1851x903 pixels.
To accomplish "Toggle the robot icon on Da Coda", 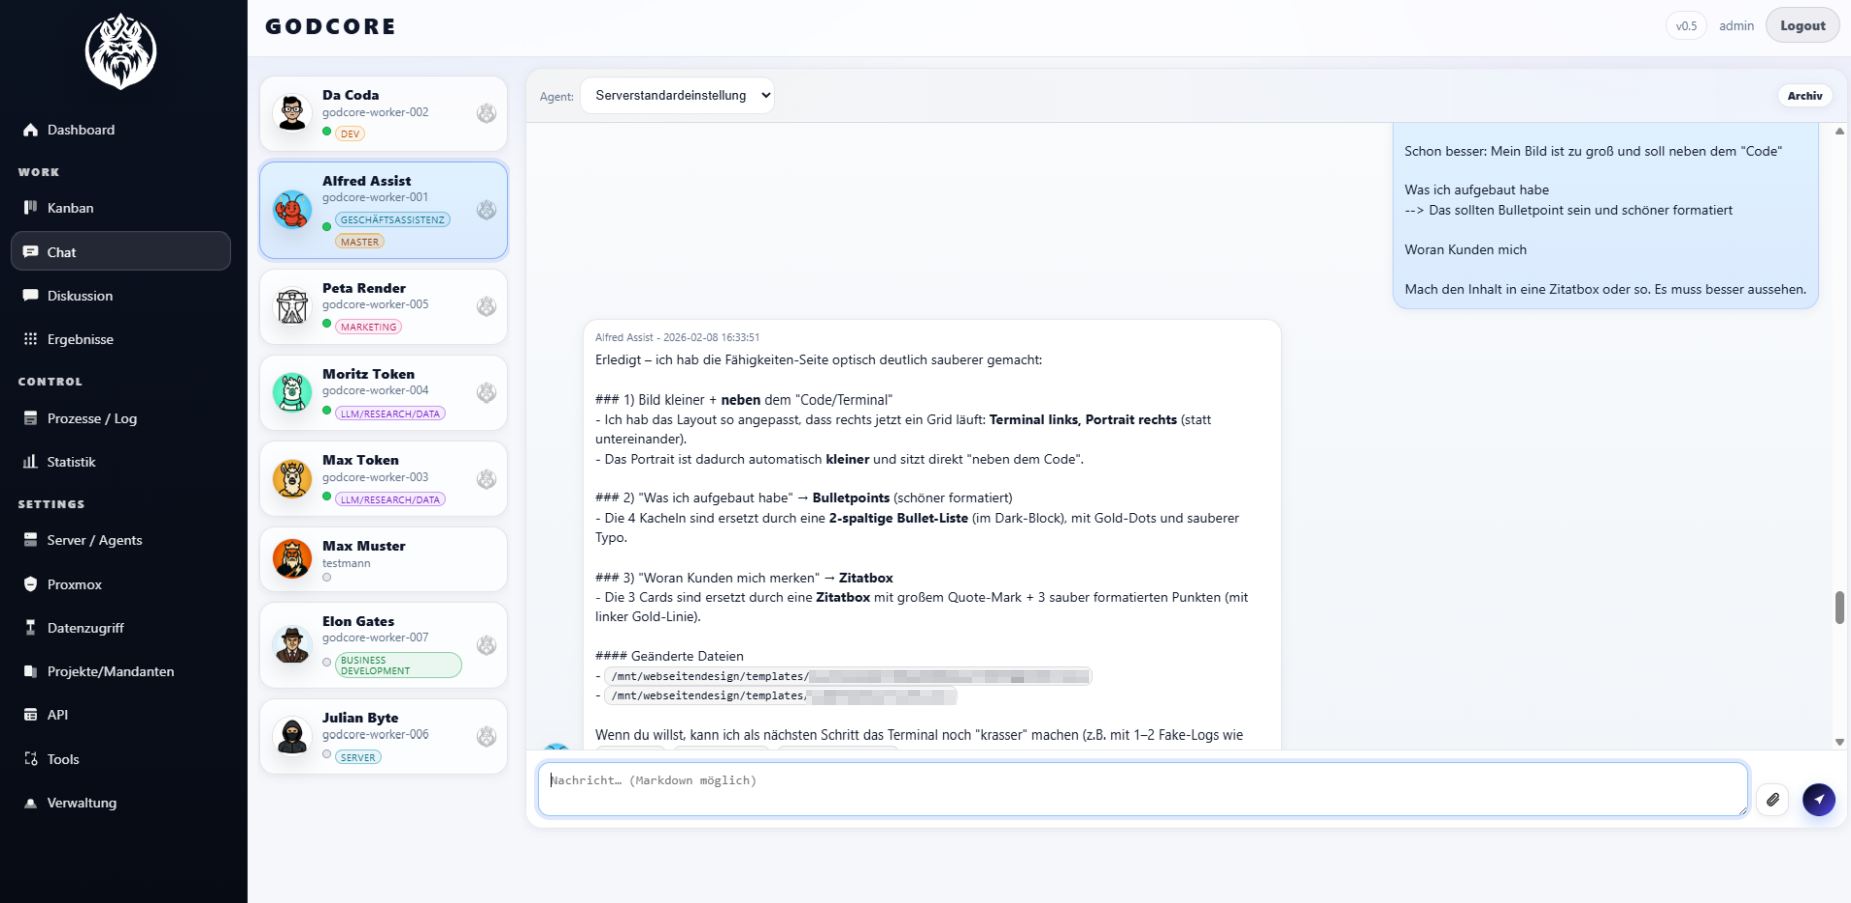I will point(486,113).
